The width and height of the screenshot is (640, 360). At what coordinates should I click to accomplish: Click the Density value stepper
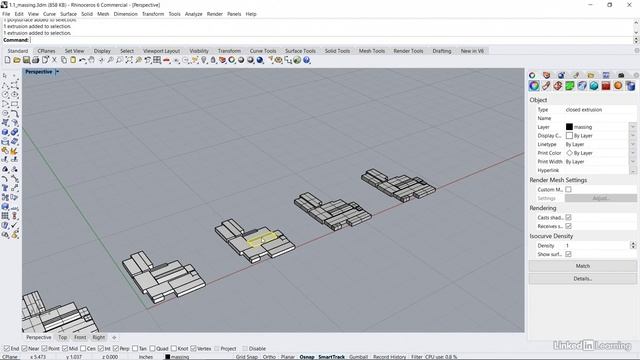(x=633, y=245)
